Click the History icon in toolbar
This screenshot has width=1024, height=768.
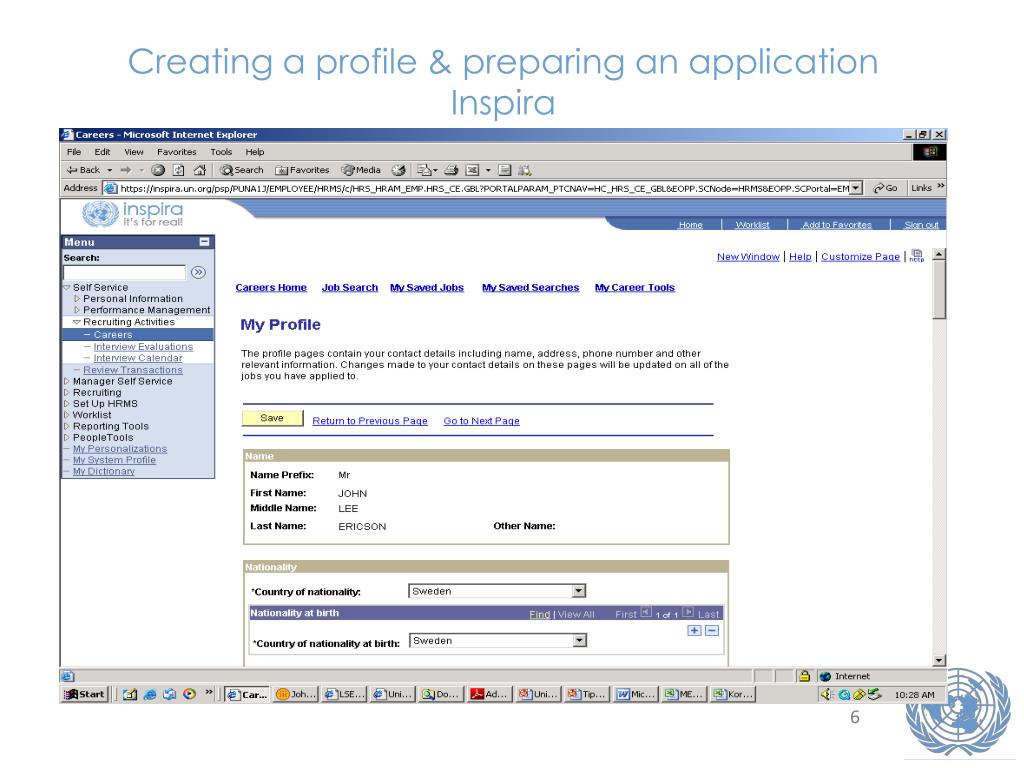[x=398, y=170]
